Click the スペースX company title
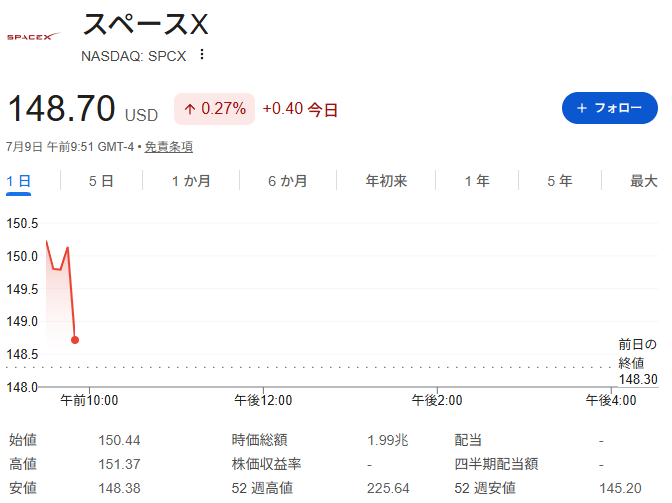This screenshot has height=503, width=672. [x=145, y=24]
